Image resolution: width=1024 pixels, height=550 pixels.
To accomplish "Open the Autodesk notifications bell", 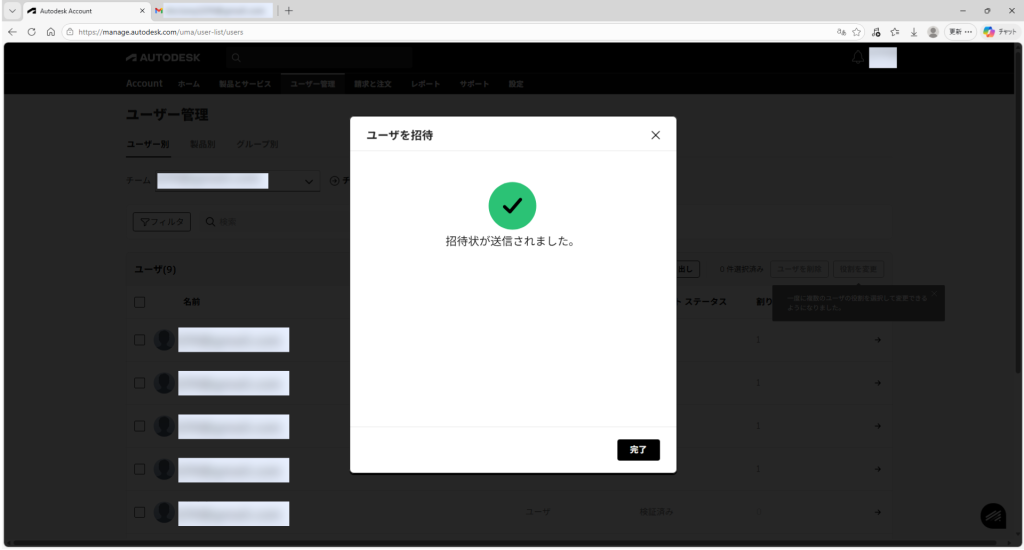I will pyautogui.click(x=857, y=58).
